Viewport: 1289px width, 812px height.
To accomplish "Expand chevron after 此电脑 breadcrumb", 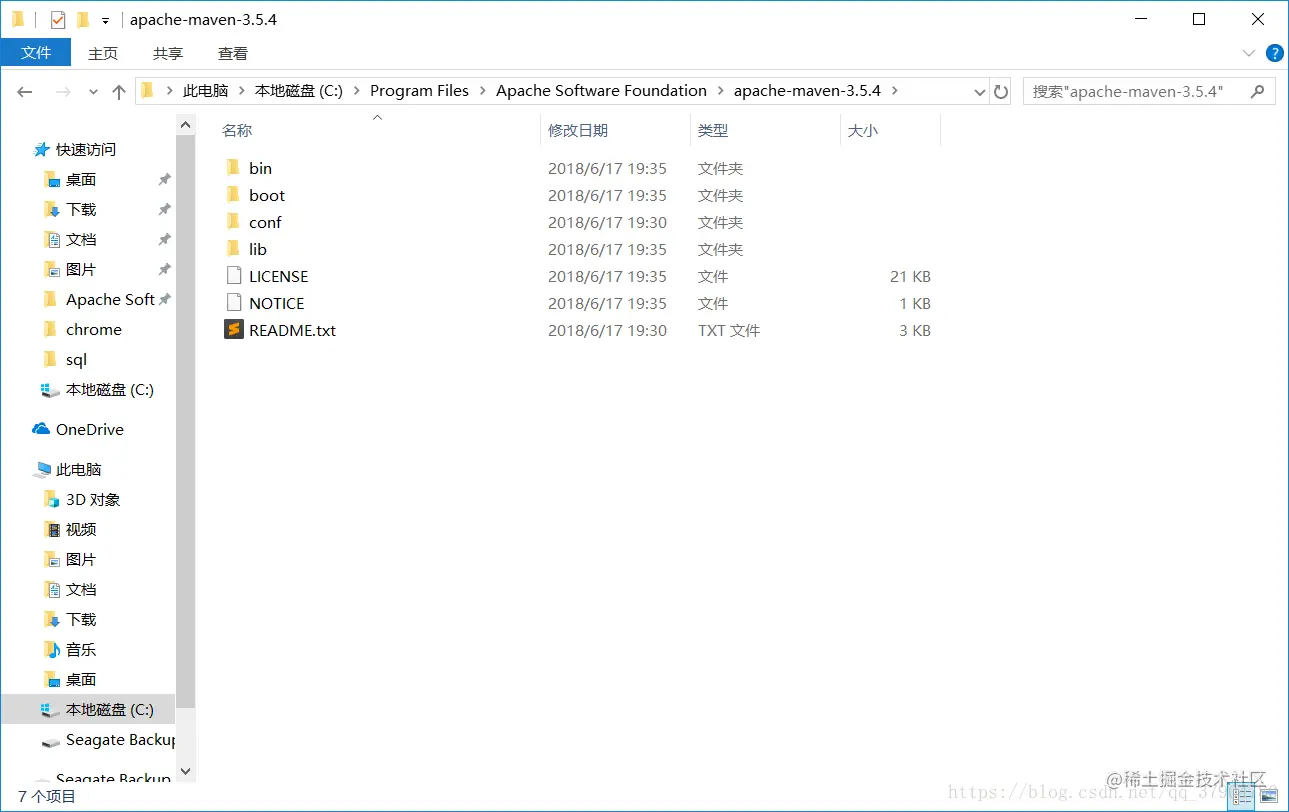I will click(242, 91).
